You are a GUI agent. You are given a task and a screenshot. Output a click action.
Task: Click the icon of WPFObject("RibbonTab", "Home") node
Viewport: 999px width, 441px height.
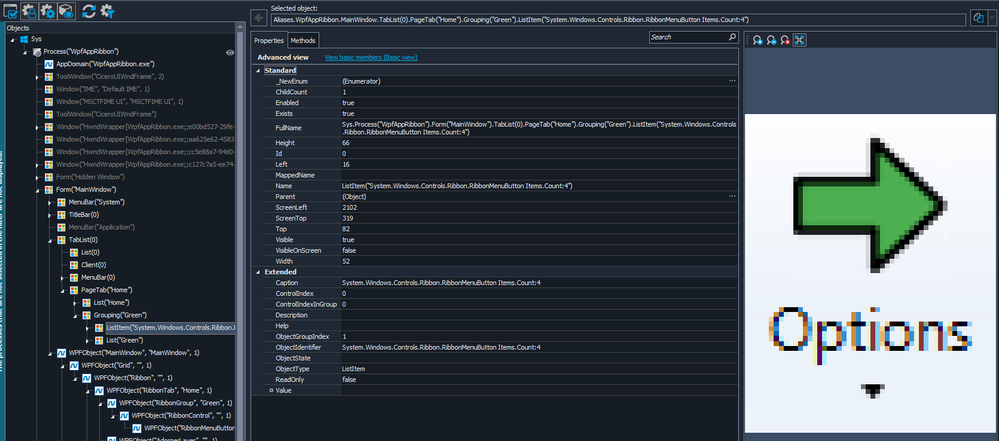[x=99, y=390]
